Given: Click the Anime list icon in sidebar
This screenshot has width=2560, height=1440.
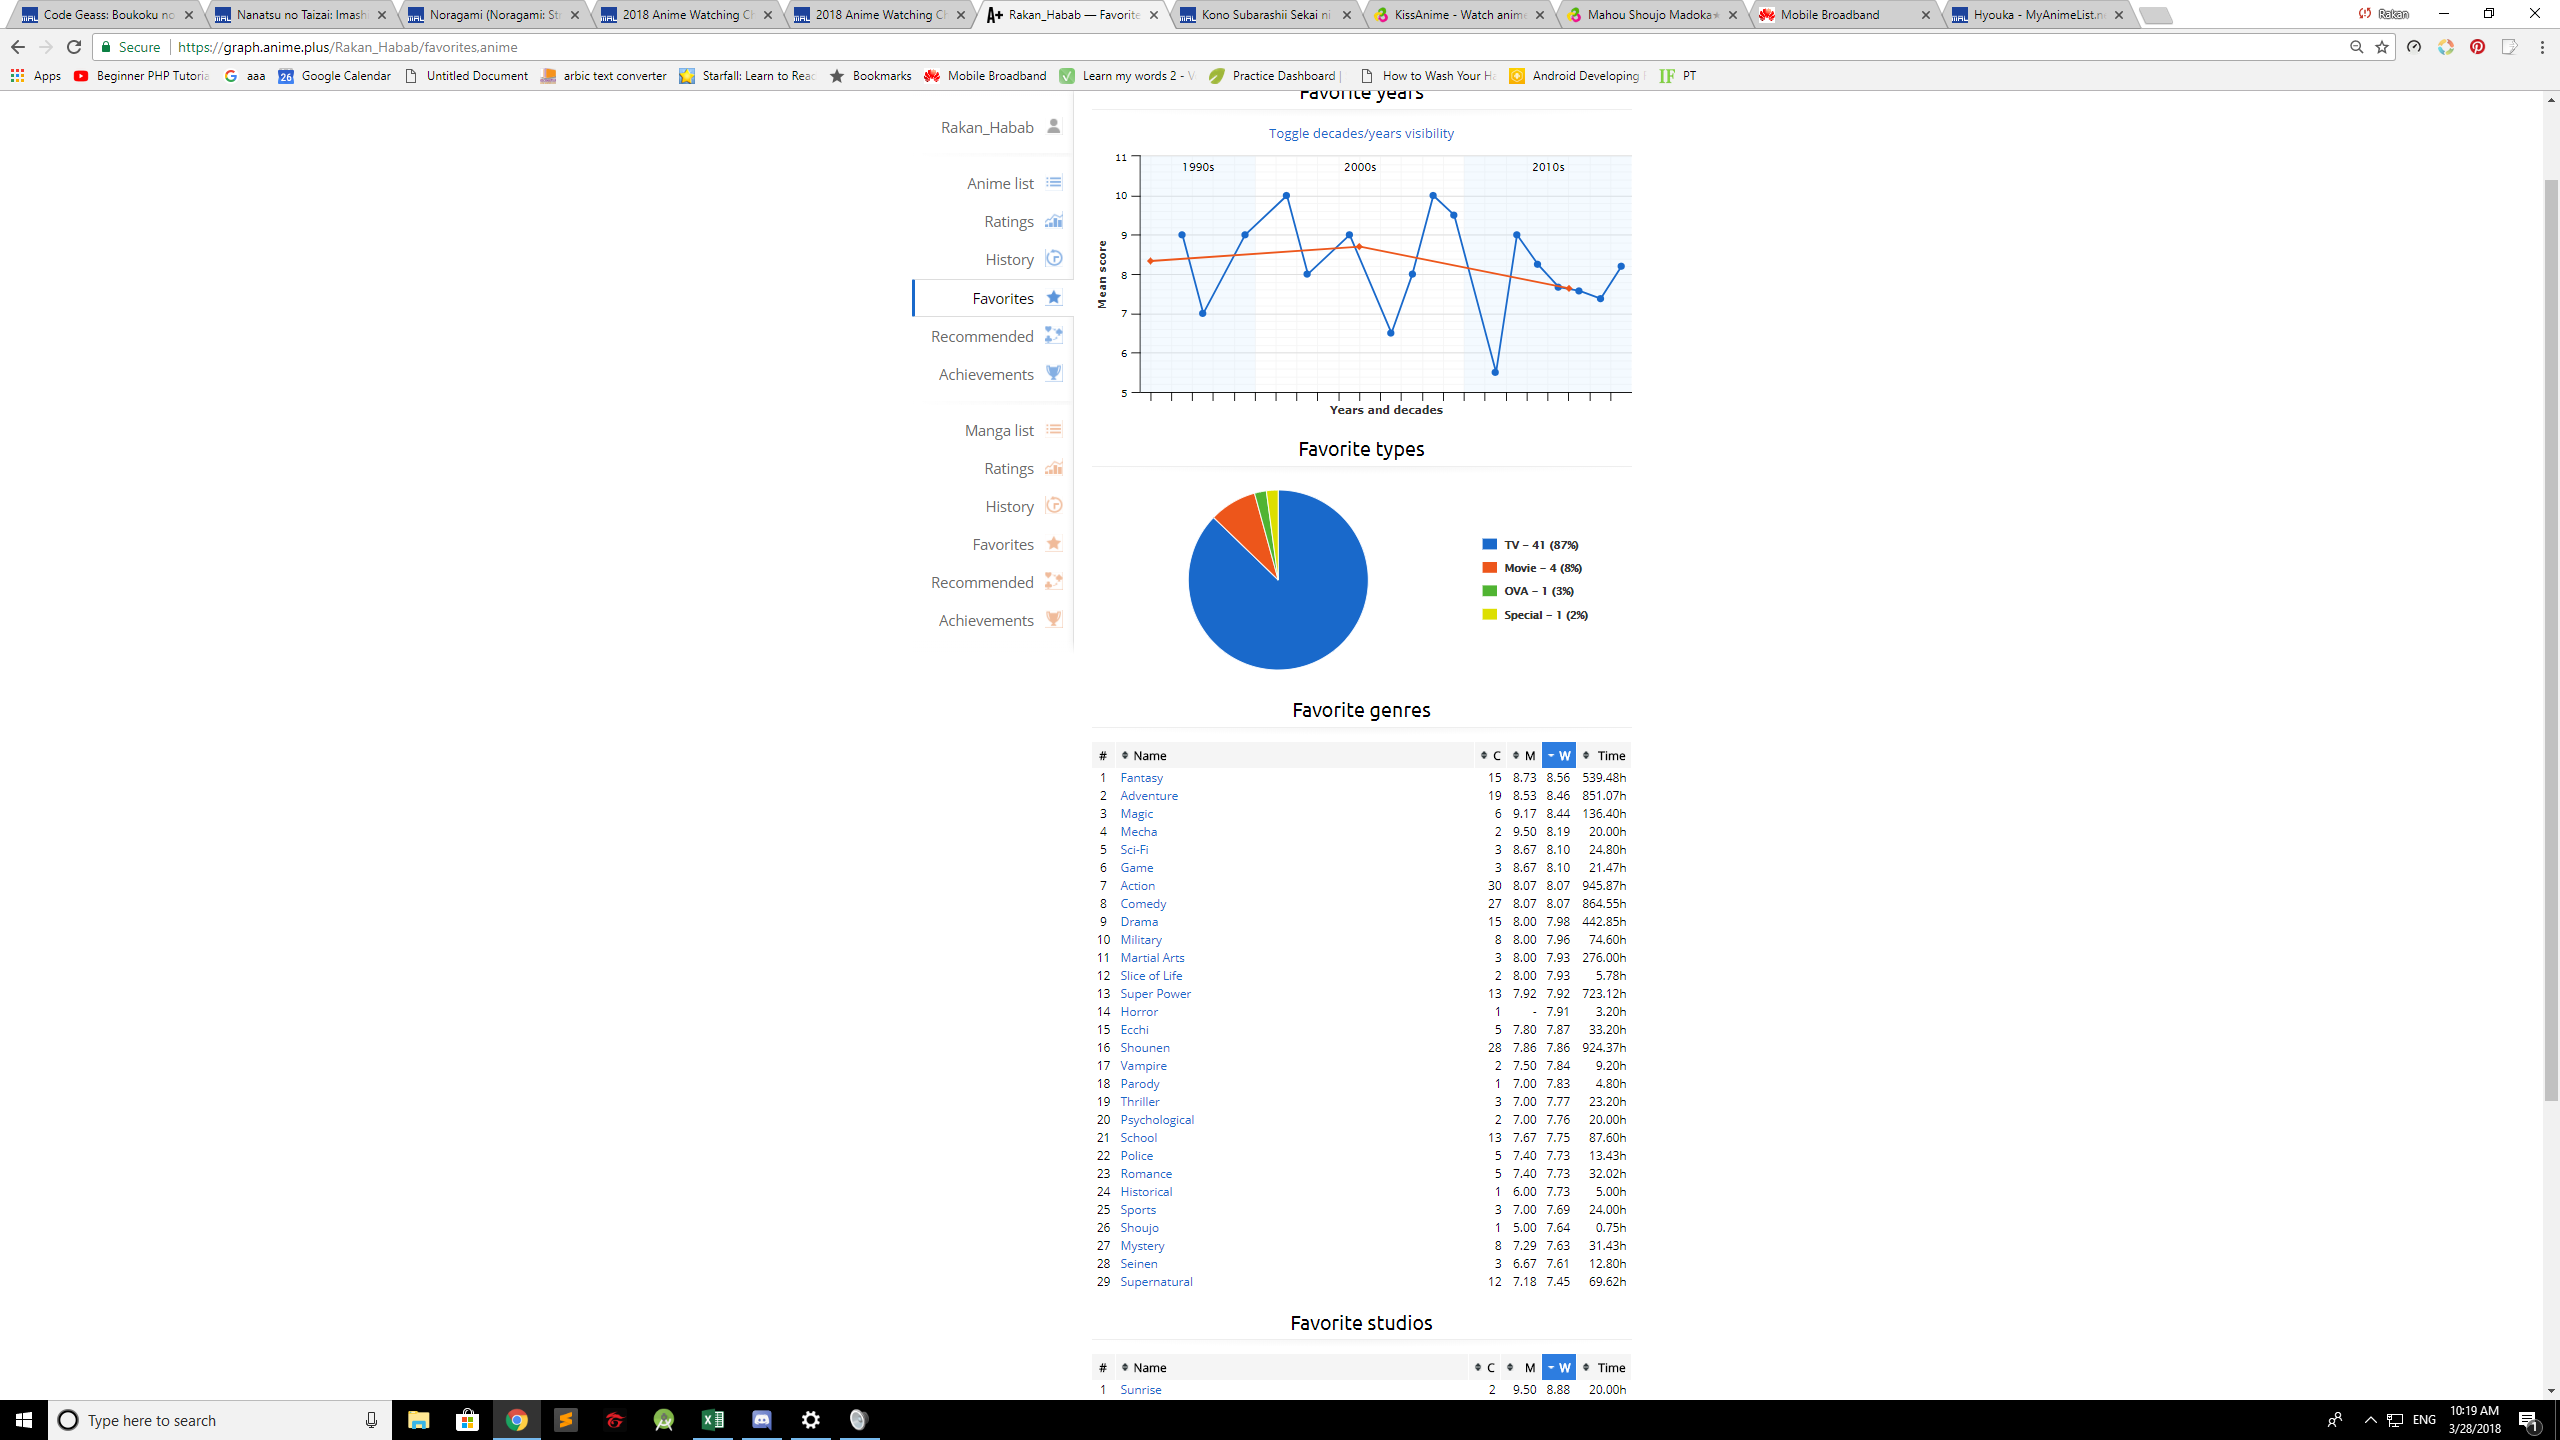Looking at the screenshot, I should [1053, 182].
